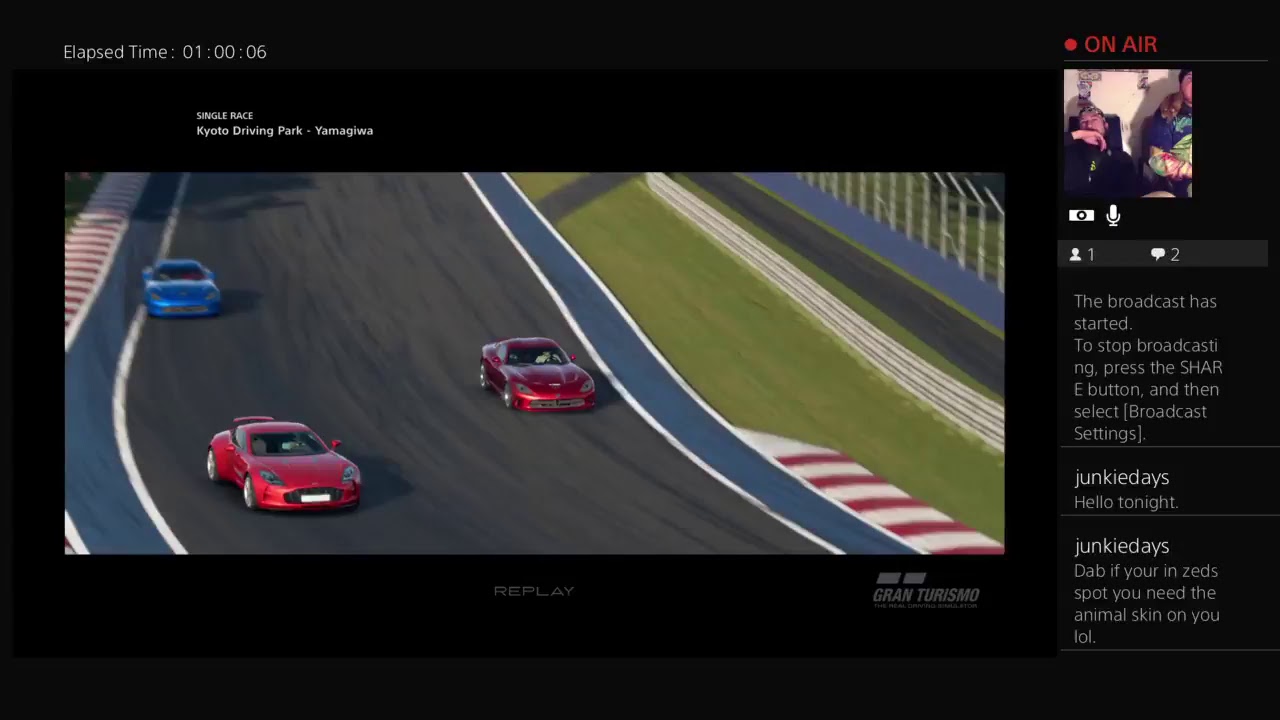Select the broadcaster webcam thumbnail

tap(1128, 133)
